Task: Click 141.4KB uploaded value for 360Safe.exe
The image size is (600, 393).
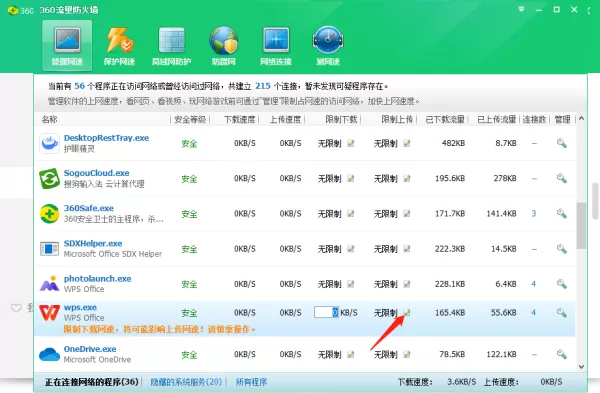Action: [x=501, y=214]
